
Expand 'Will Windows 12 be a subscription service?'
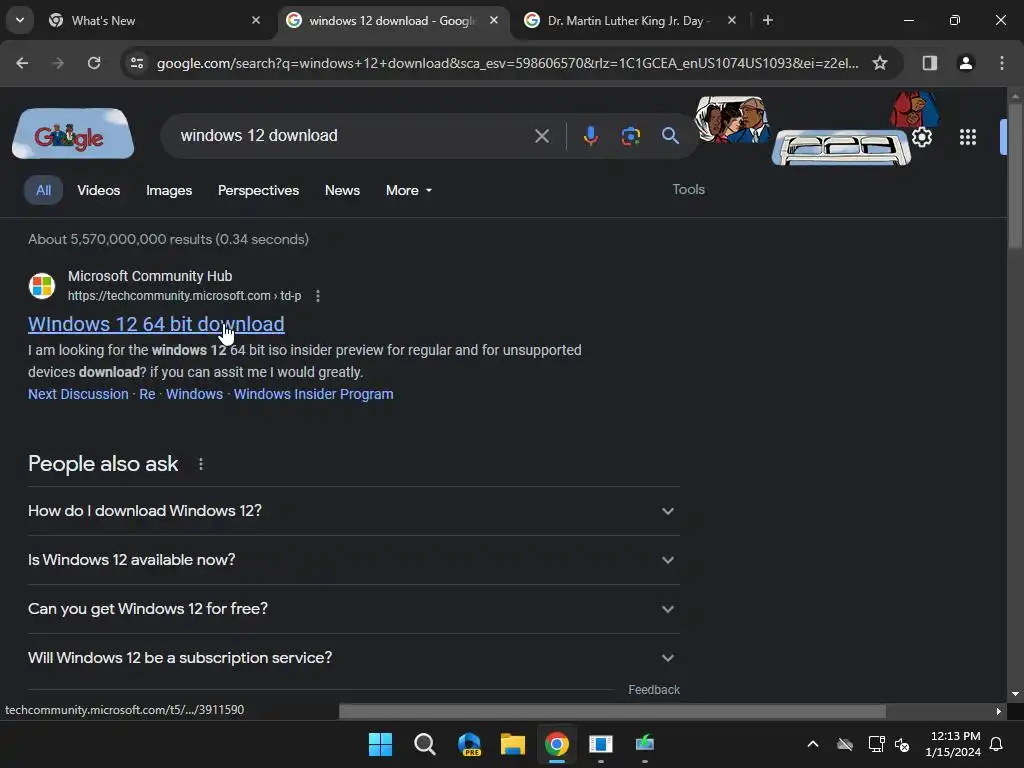click(353, 658)
